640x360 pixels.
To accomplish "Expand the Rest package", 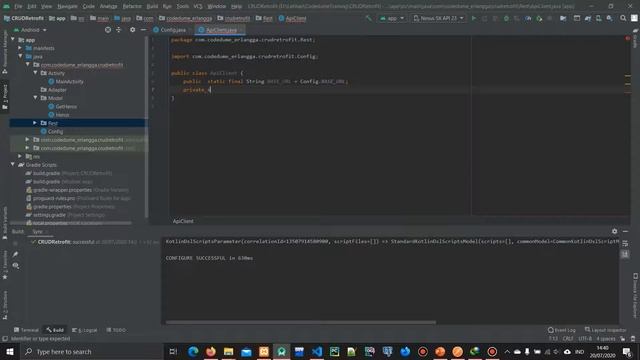I will click(x=35, y=122).
